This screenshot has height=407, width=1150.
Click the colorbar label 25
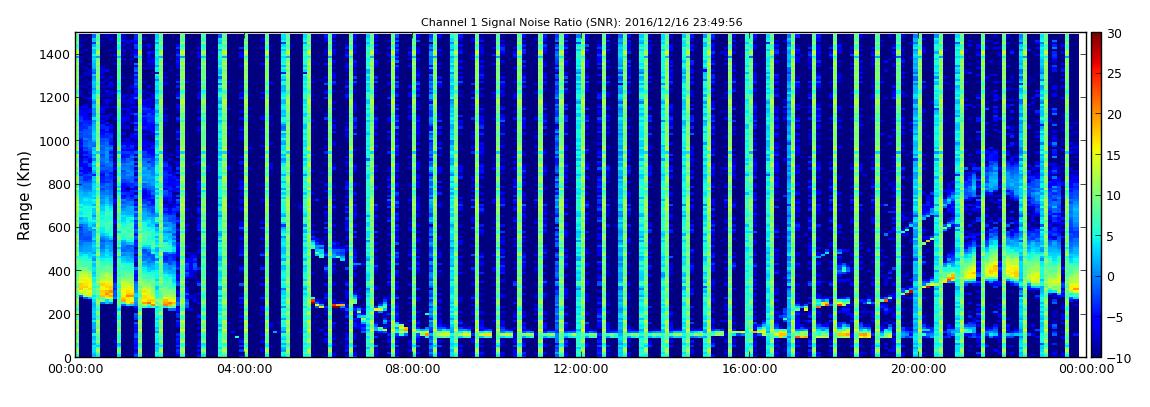click(x=1114, y=74)
